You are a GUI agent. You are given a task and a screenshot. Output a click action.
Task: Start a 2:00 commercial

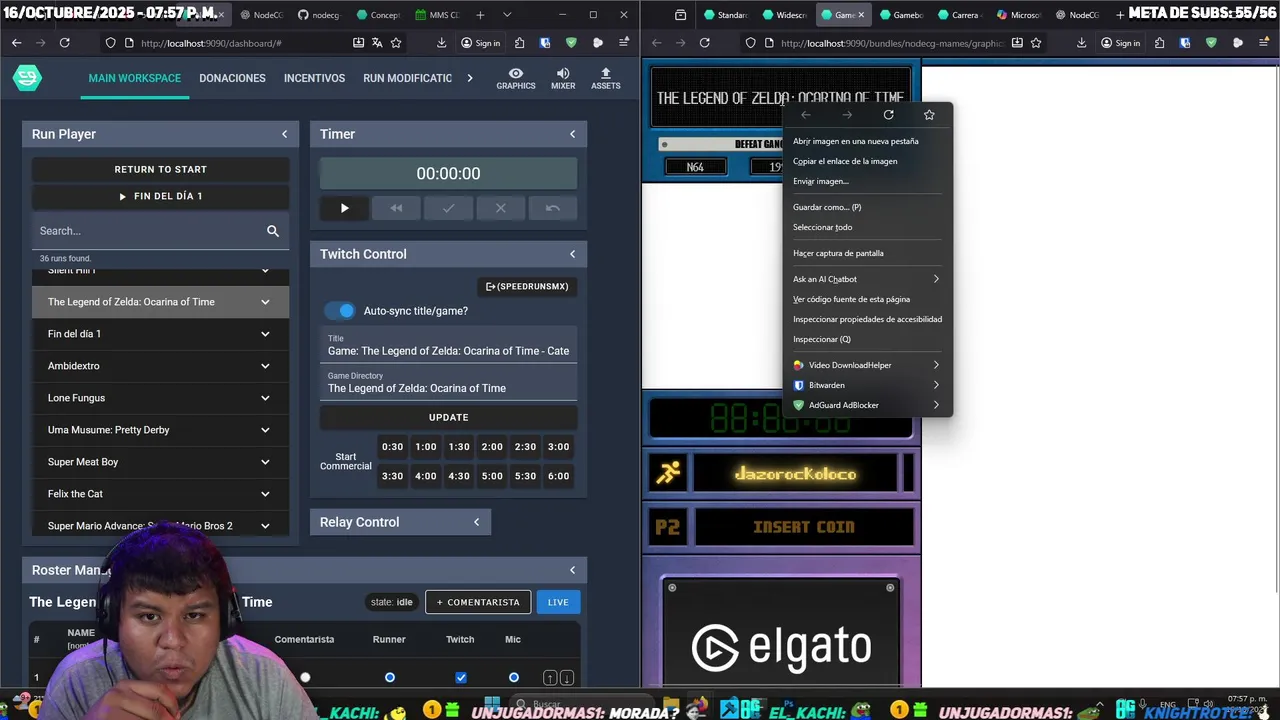click(492, 447)
